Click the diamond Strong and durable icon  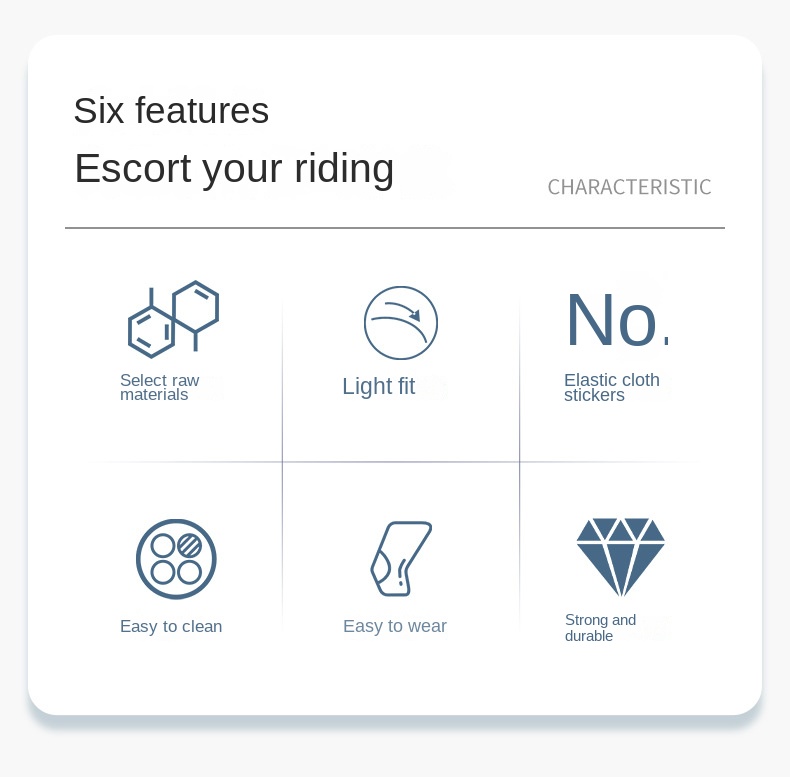pos(620,557)
